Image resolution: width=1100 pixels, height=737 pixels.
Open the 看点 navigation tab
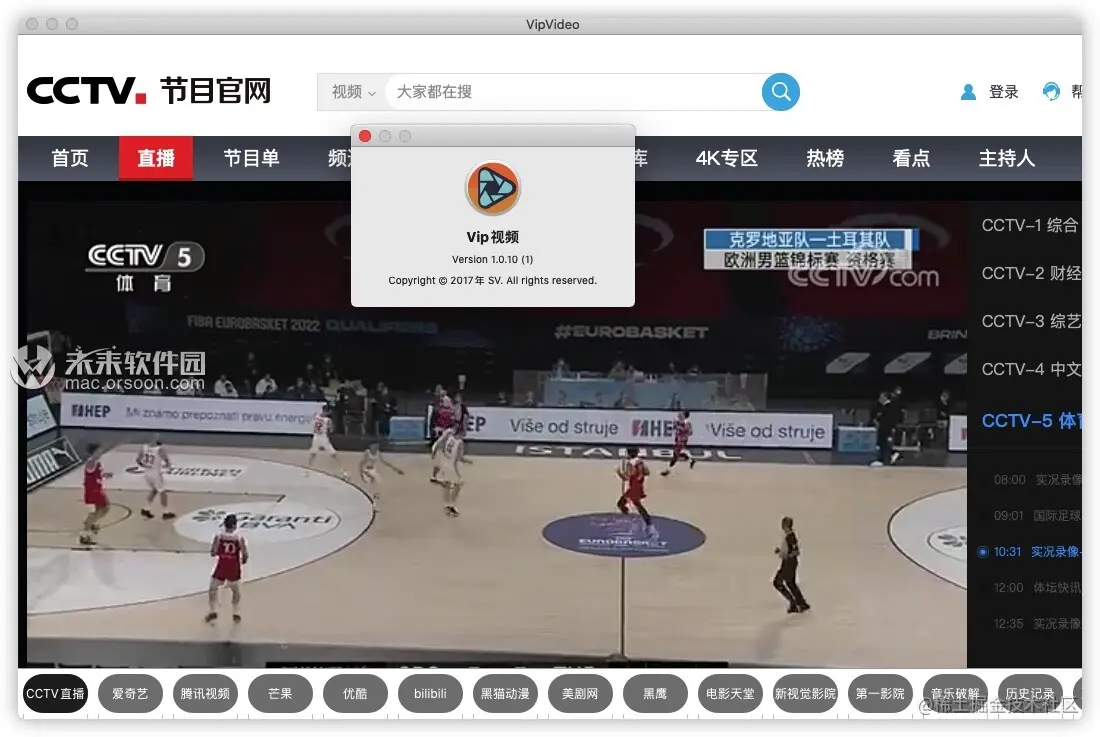coord(911,158)
